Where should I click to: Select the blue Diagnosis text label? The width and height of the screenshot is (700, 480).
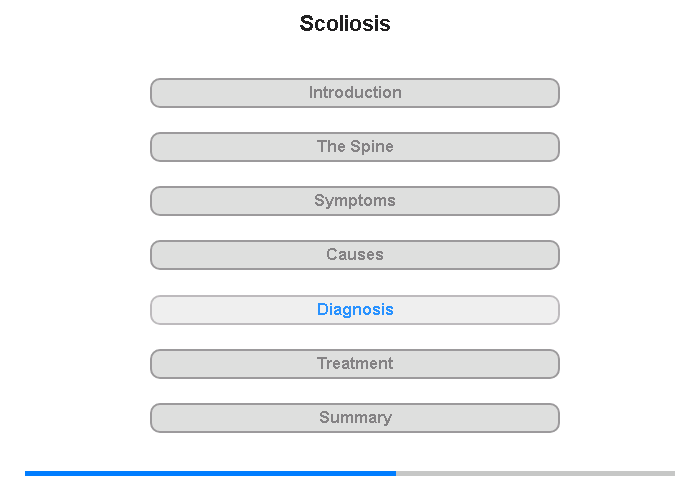coord(355,309)
